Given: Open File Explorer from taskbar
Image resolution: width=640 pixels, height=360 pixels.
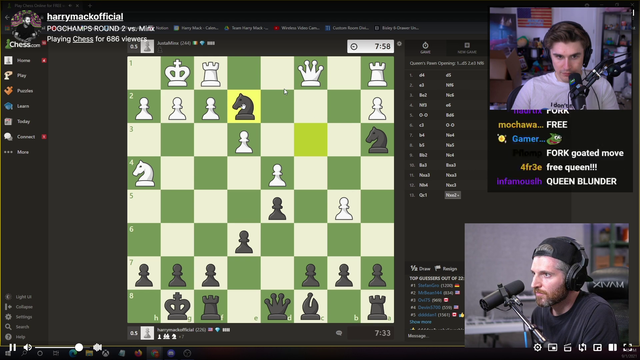Looking at the screenshot, I should point(89,353).
